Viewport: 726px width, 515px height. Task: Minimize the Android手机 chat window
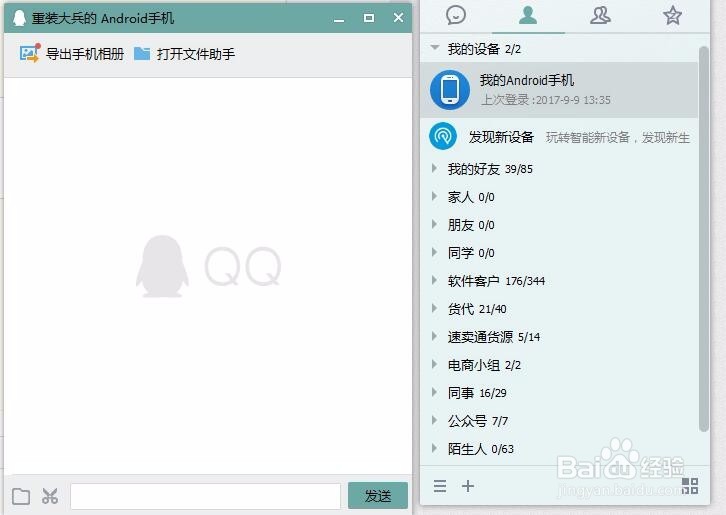pyautogui.click(x=339, y=19)
